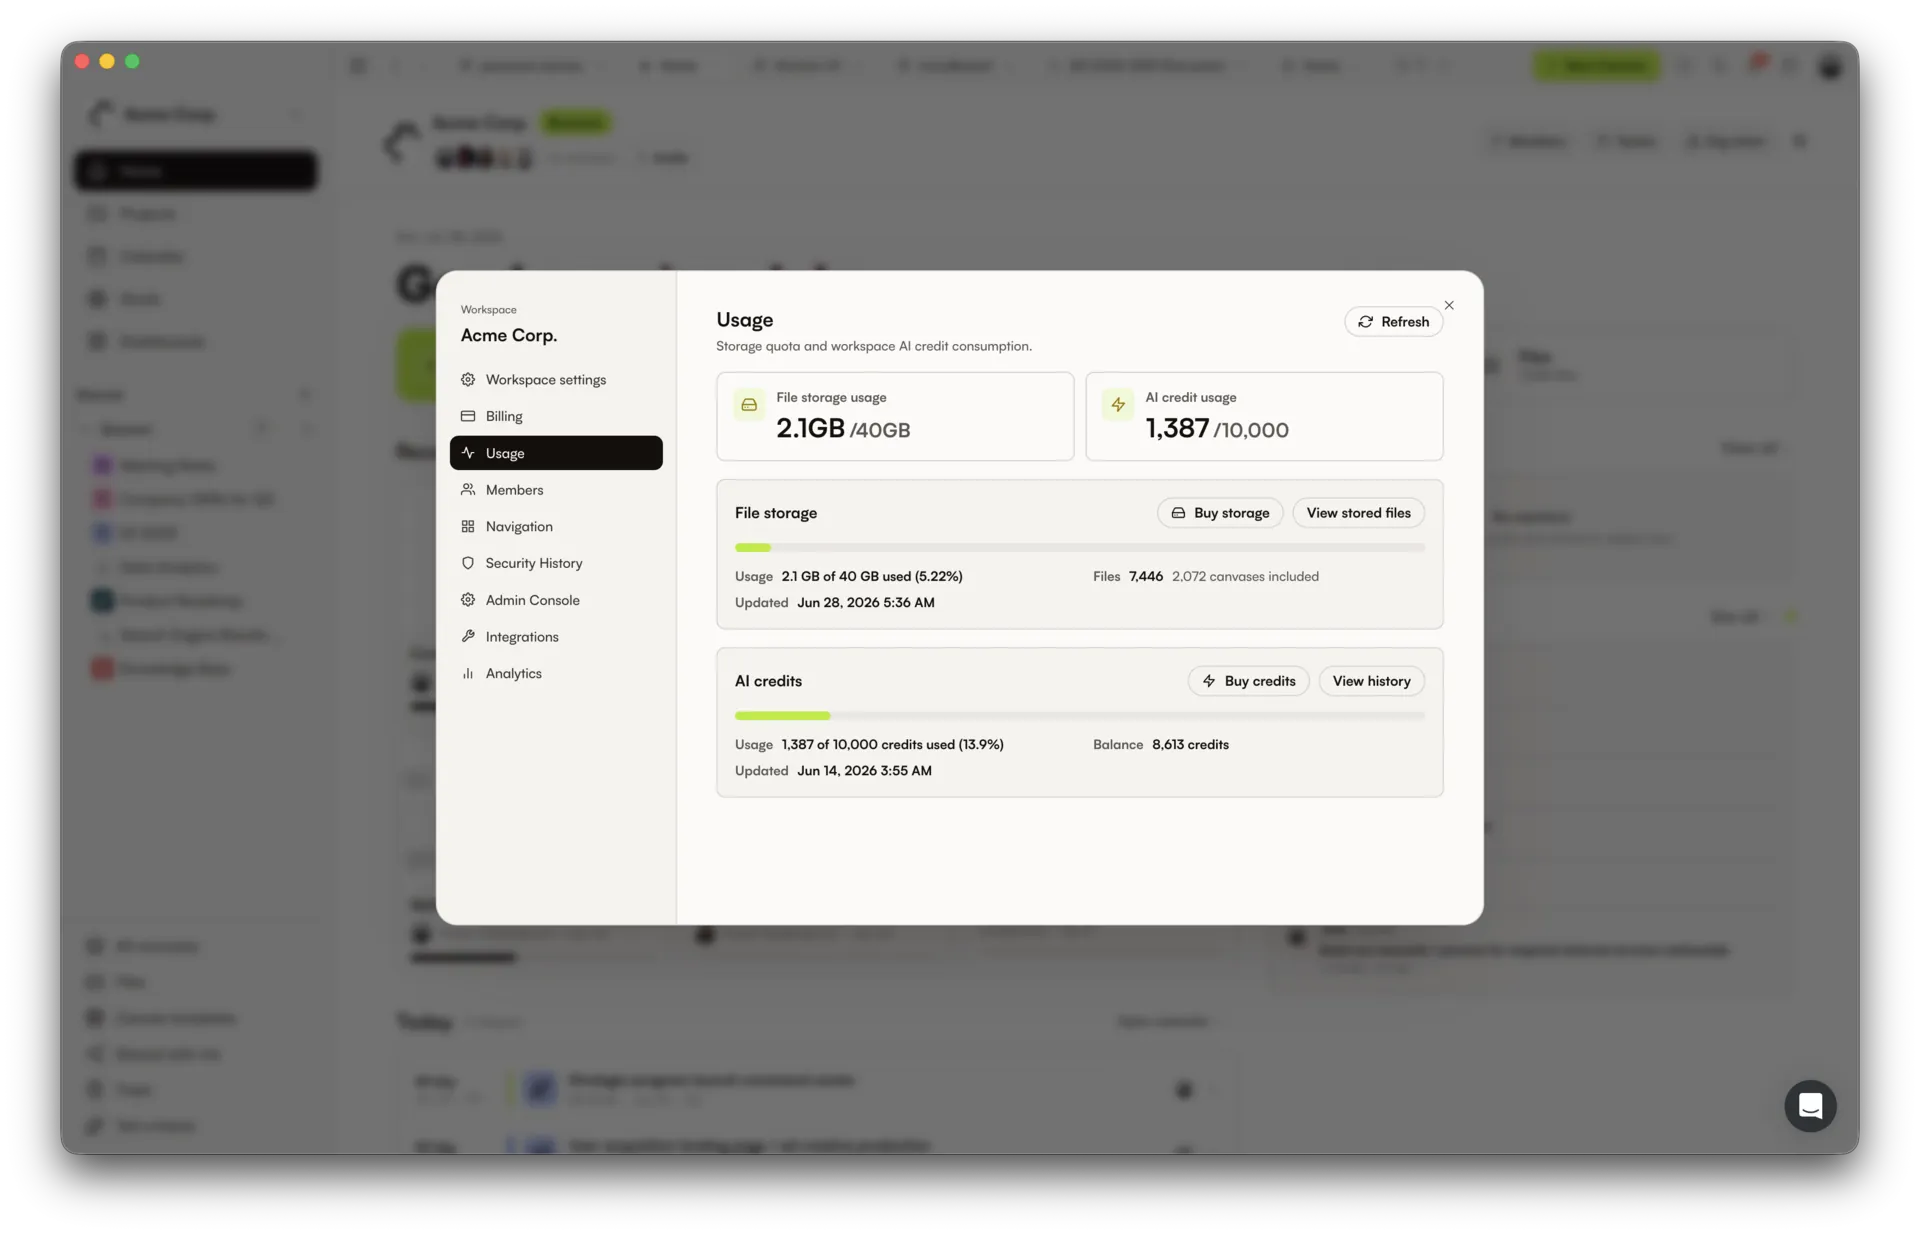Open the Billing section
Image resolution: width=1920 pixels, height=1235 pixels.
[556, 416]
